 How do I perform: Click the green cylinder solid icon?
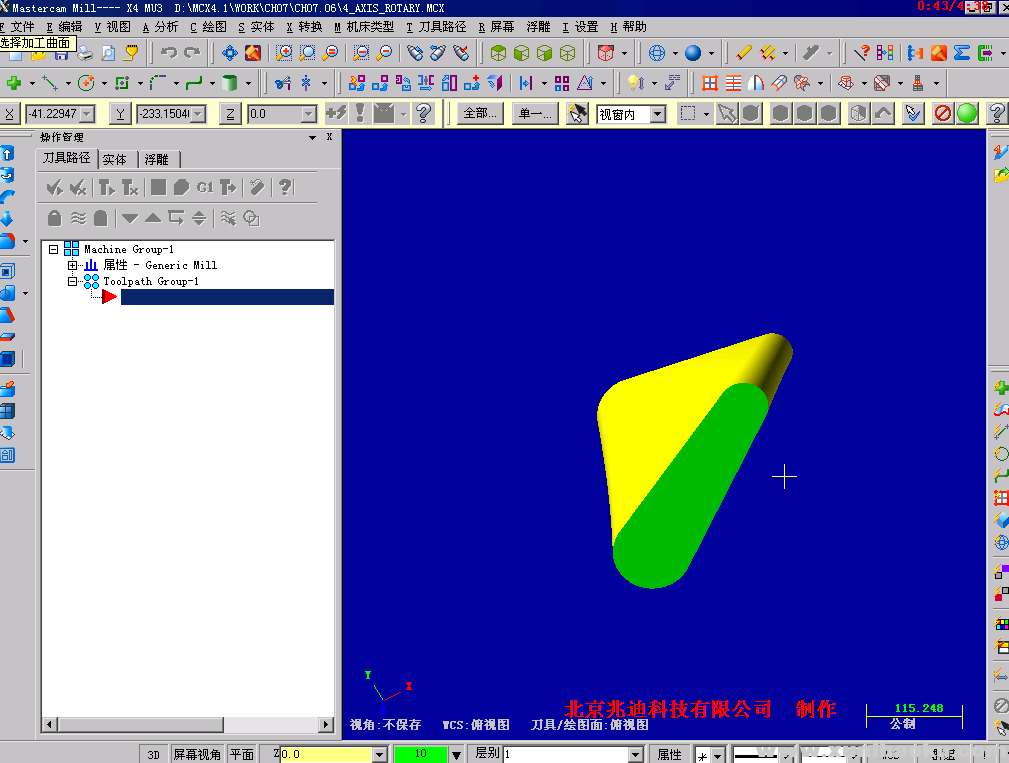click(229, 83)
